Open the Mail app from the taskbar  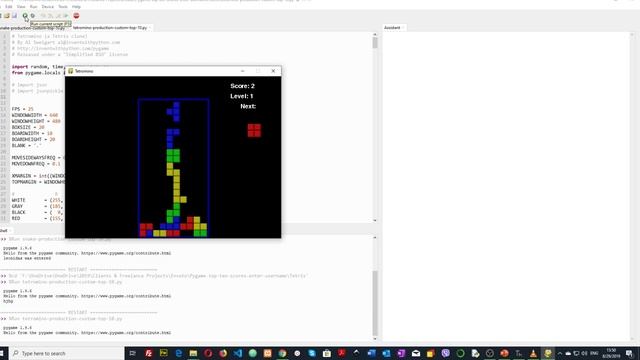(x=416, y=353)
